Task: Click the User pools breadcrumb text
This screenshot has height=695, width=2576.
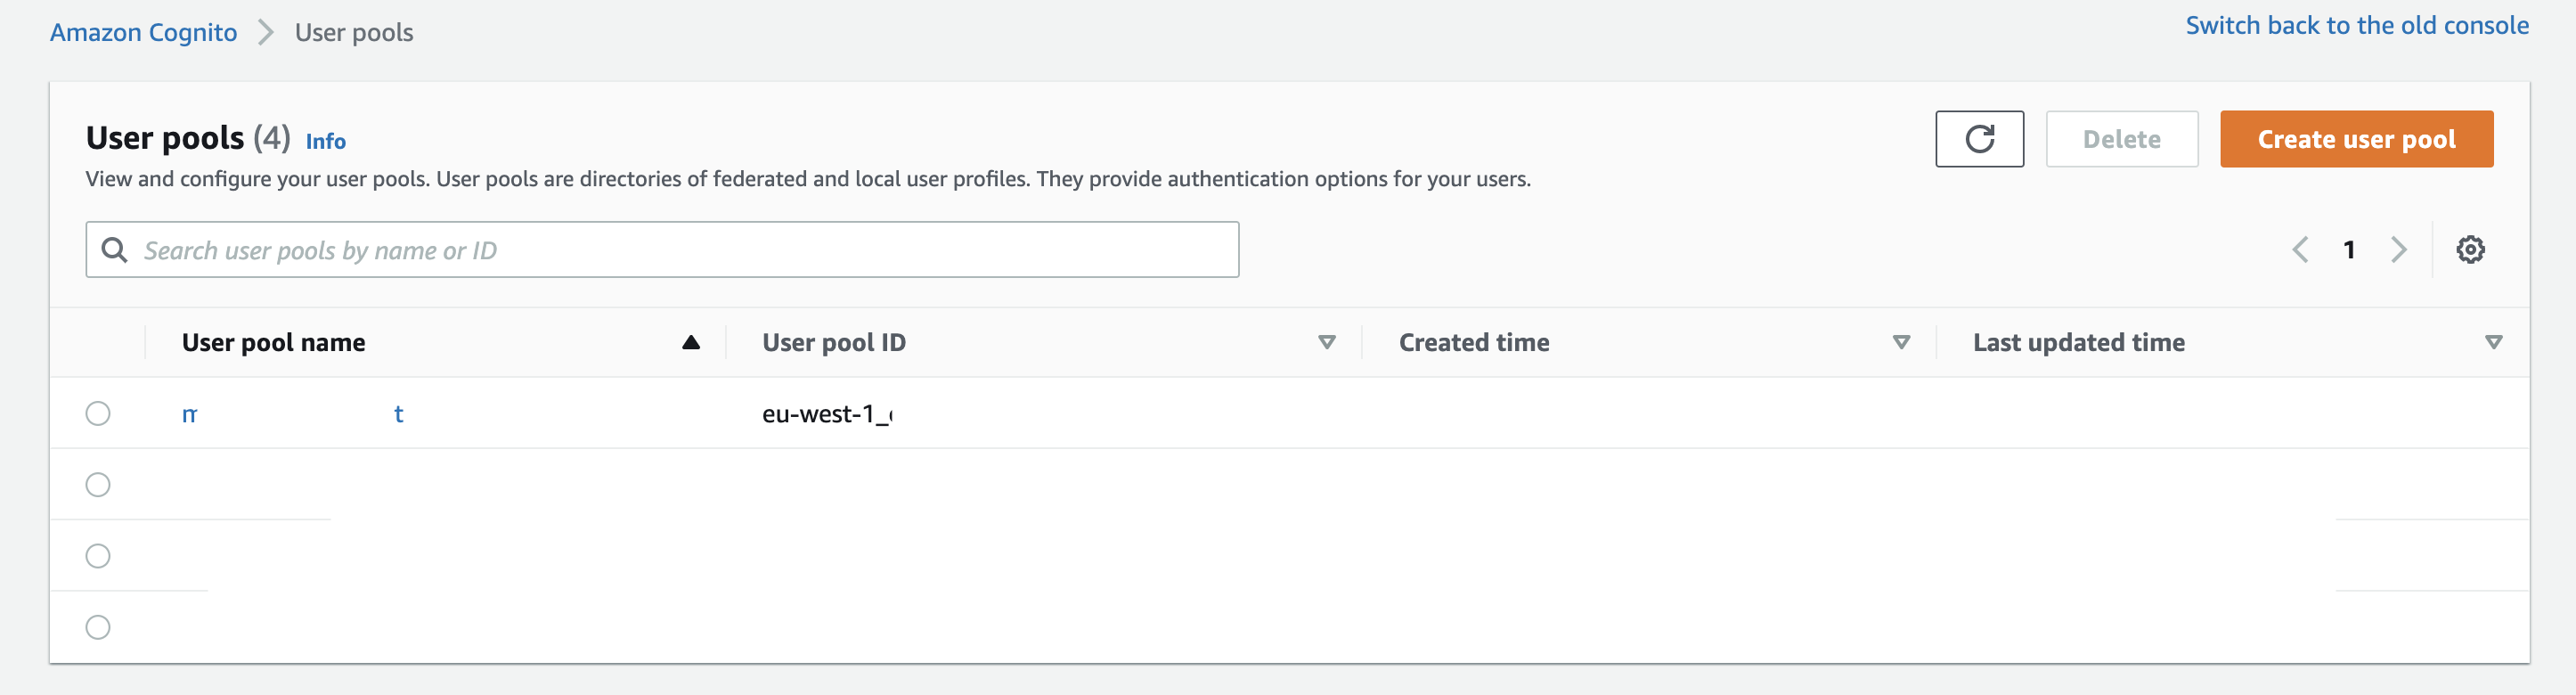Action: [354, 32]
